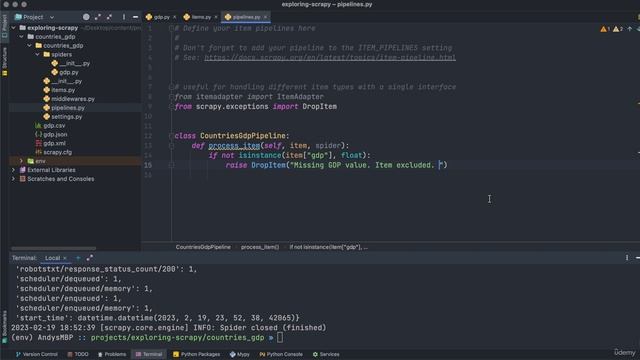The height and width of the screenshot is (360, 640).
Task: Jump to previous highlighted error arrow
Action: (x=629, y=29)
